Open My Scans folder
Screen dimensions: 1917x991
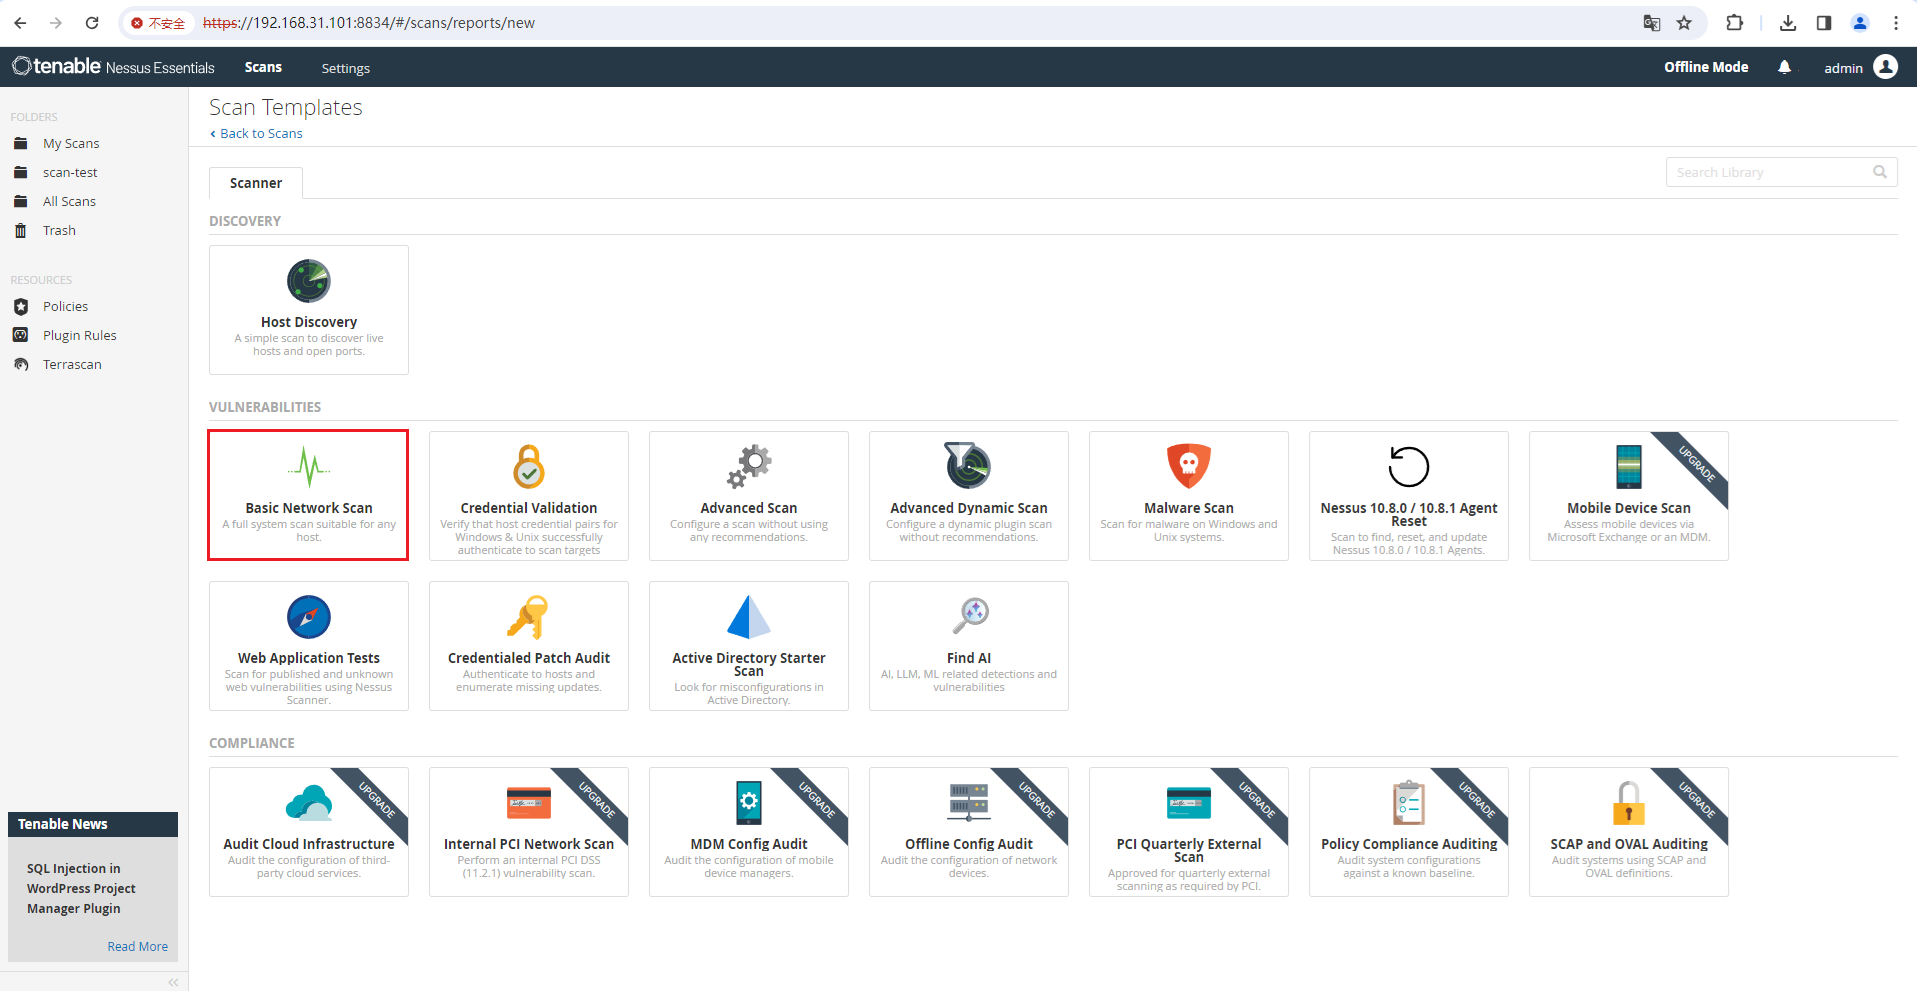[71, 143]
